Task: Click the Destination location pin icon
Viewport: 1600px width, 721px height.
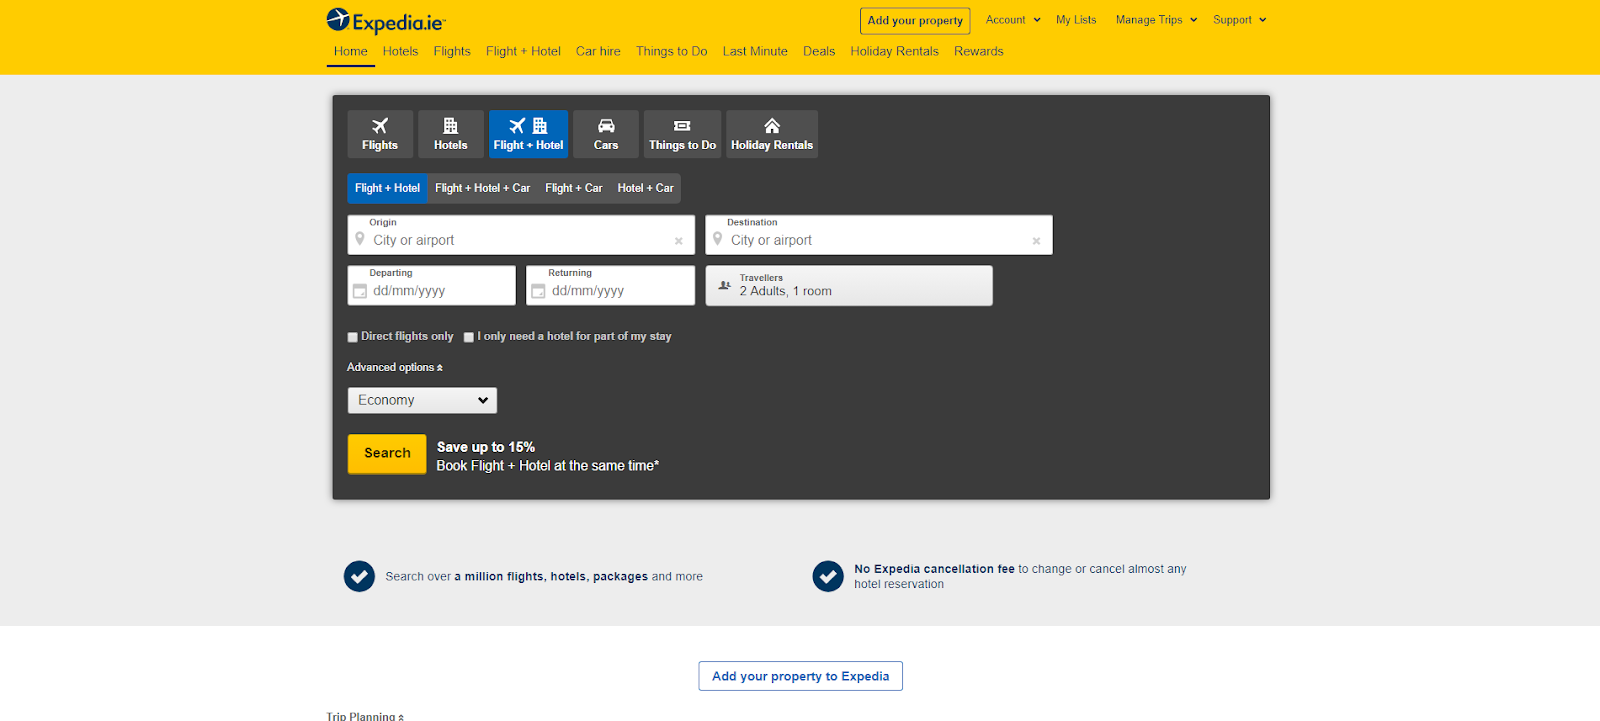Action: click(x=717, y=239)
